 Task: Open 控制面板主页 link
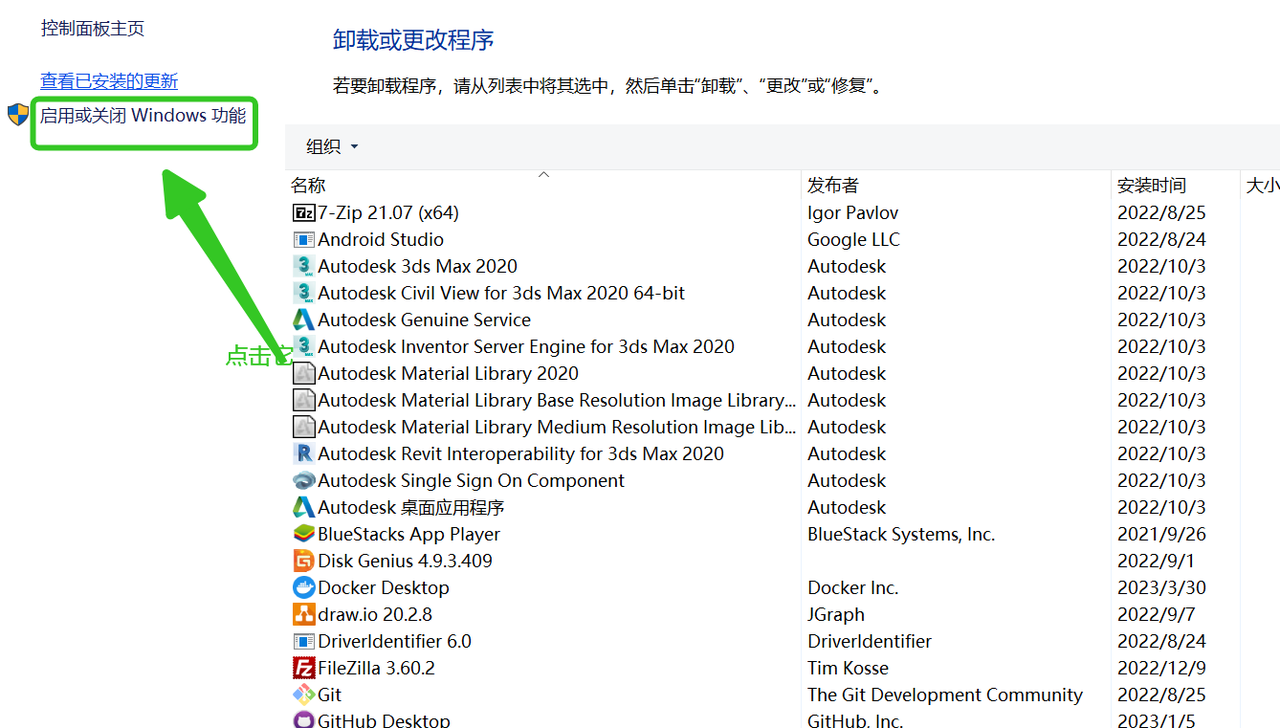(x=92, y=29)
